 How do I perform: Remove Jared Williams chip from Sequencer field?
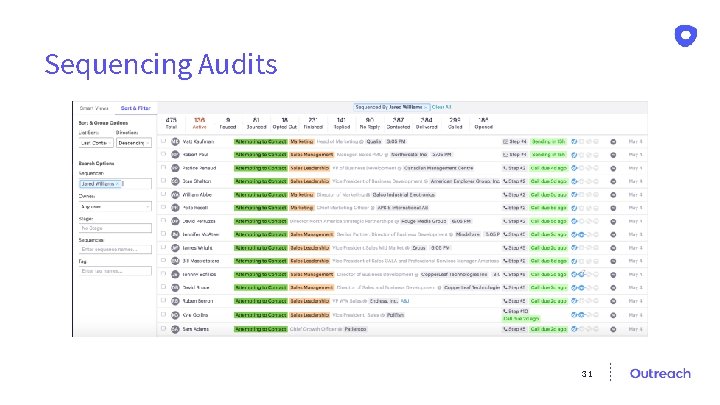pyautogui.click(x=118, y=184)
